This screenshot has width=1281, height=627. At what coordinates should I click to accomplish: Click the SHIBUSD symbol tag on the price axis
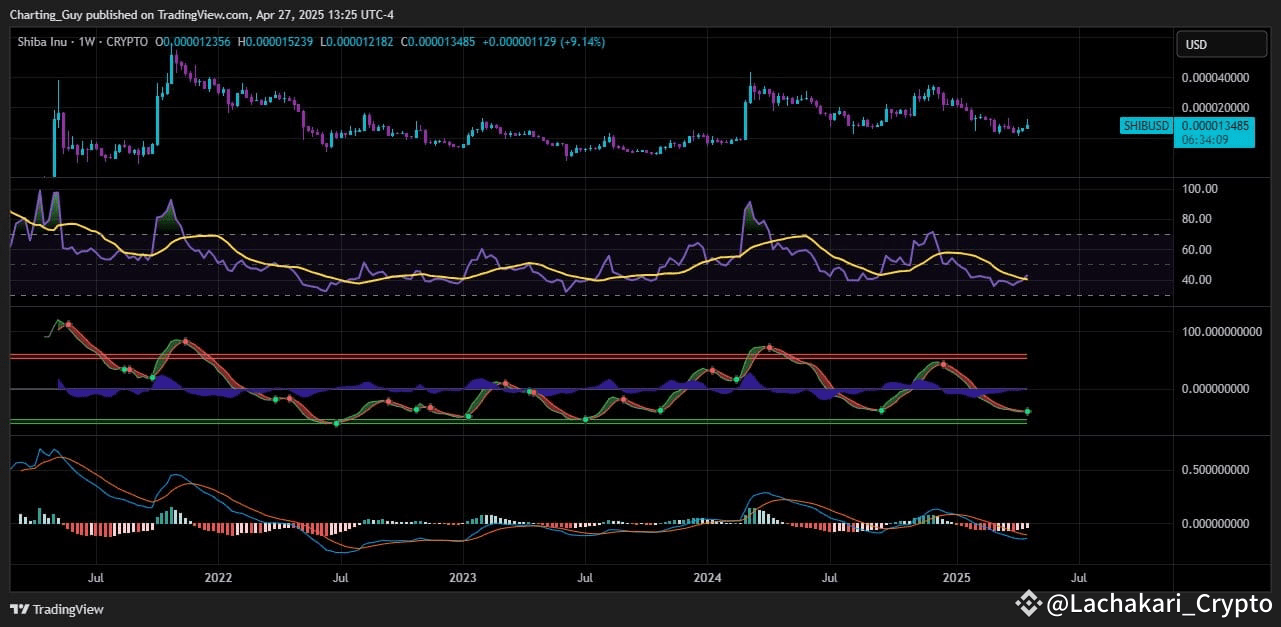point(1146,125)
